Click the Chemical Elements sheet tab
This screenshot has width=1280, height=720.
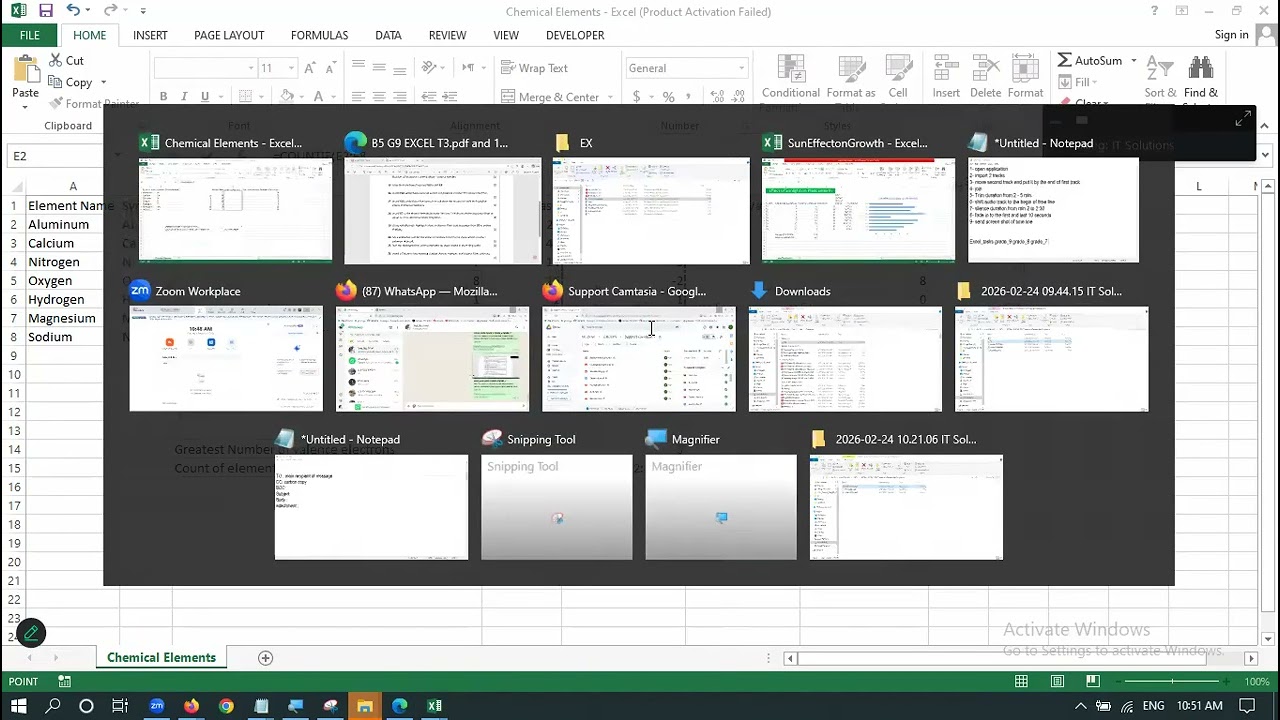(x=161, y=657)
